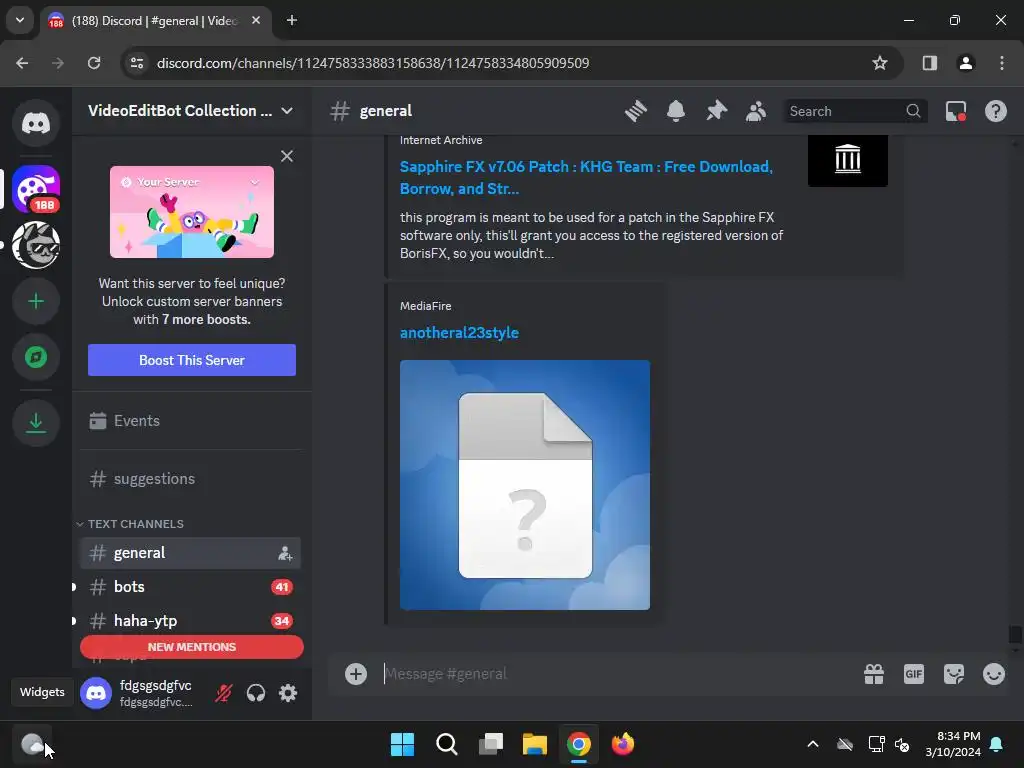Expand VideoEditBot Collection server dropdown

(287, 111)
